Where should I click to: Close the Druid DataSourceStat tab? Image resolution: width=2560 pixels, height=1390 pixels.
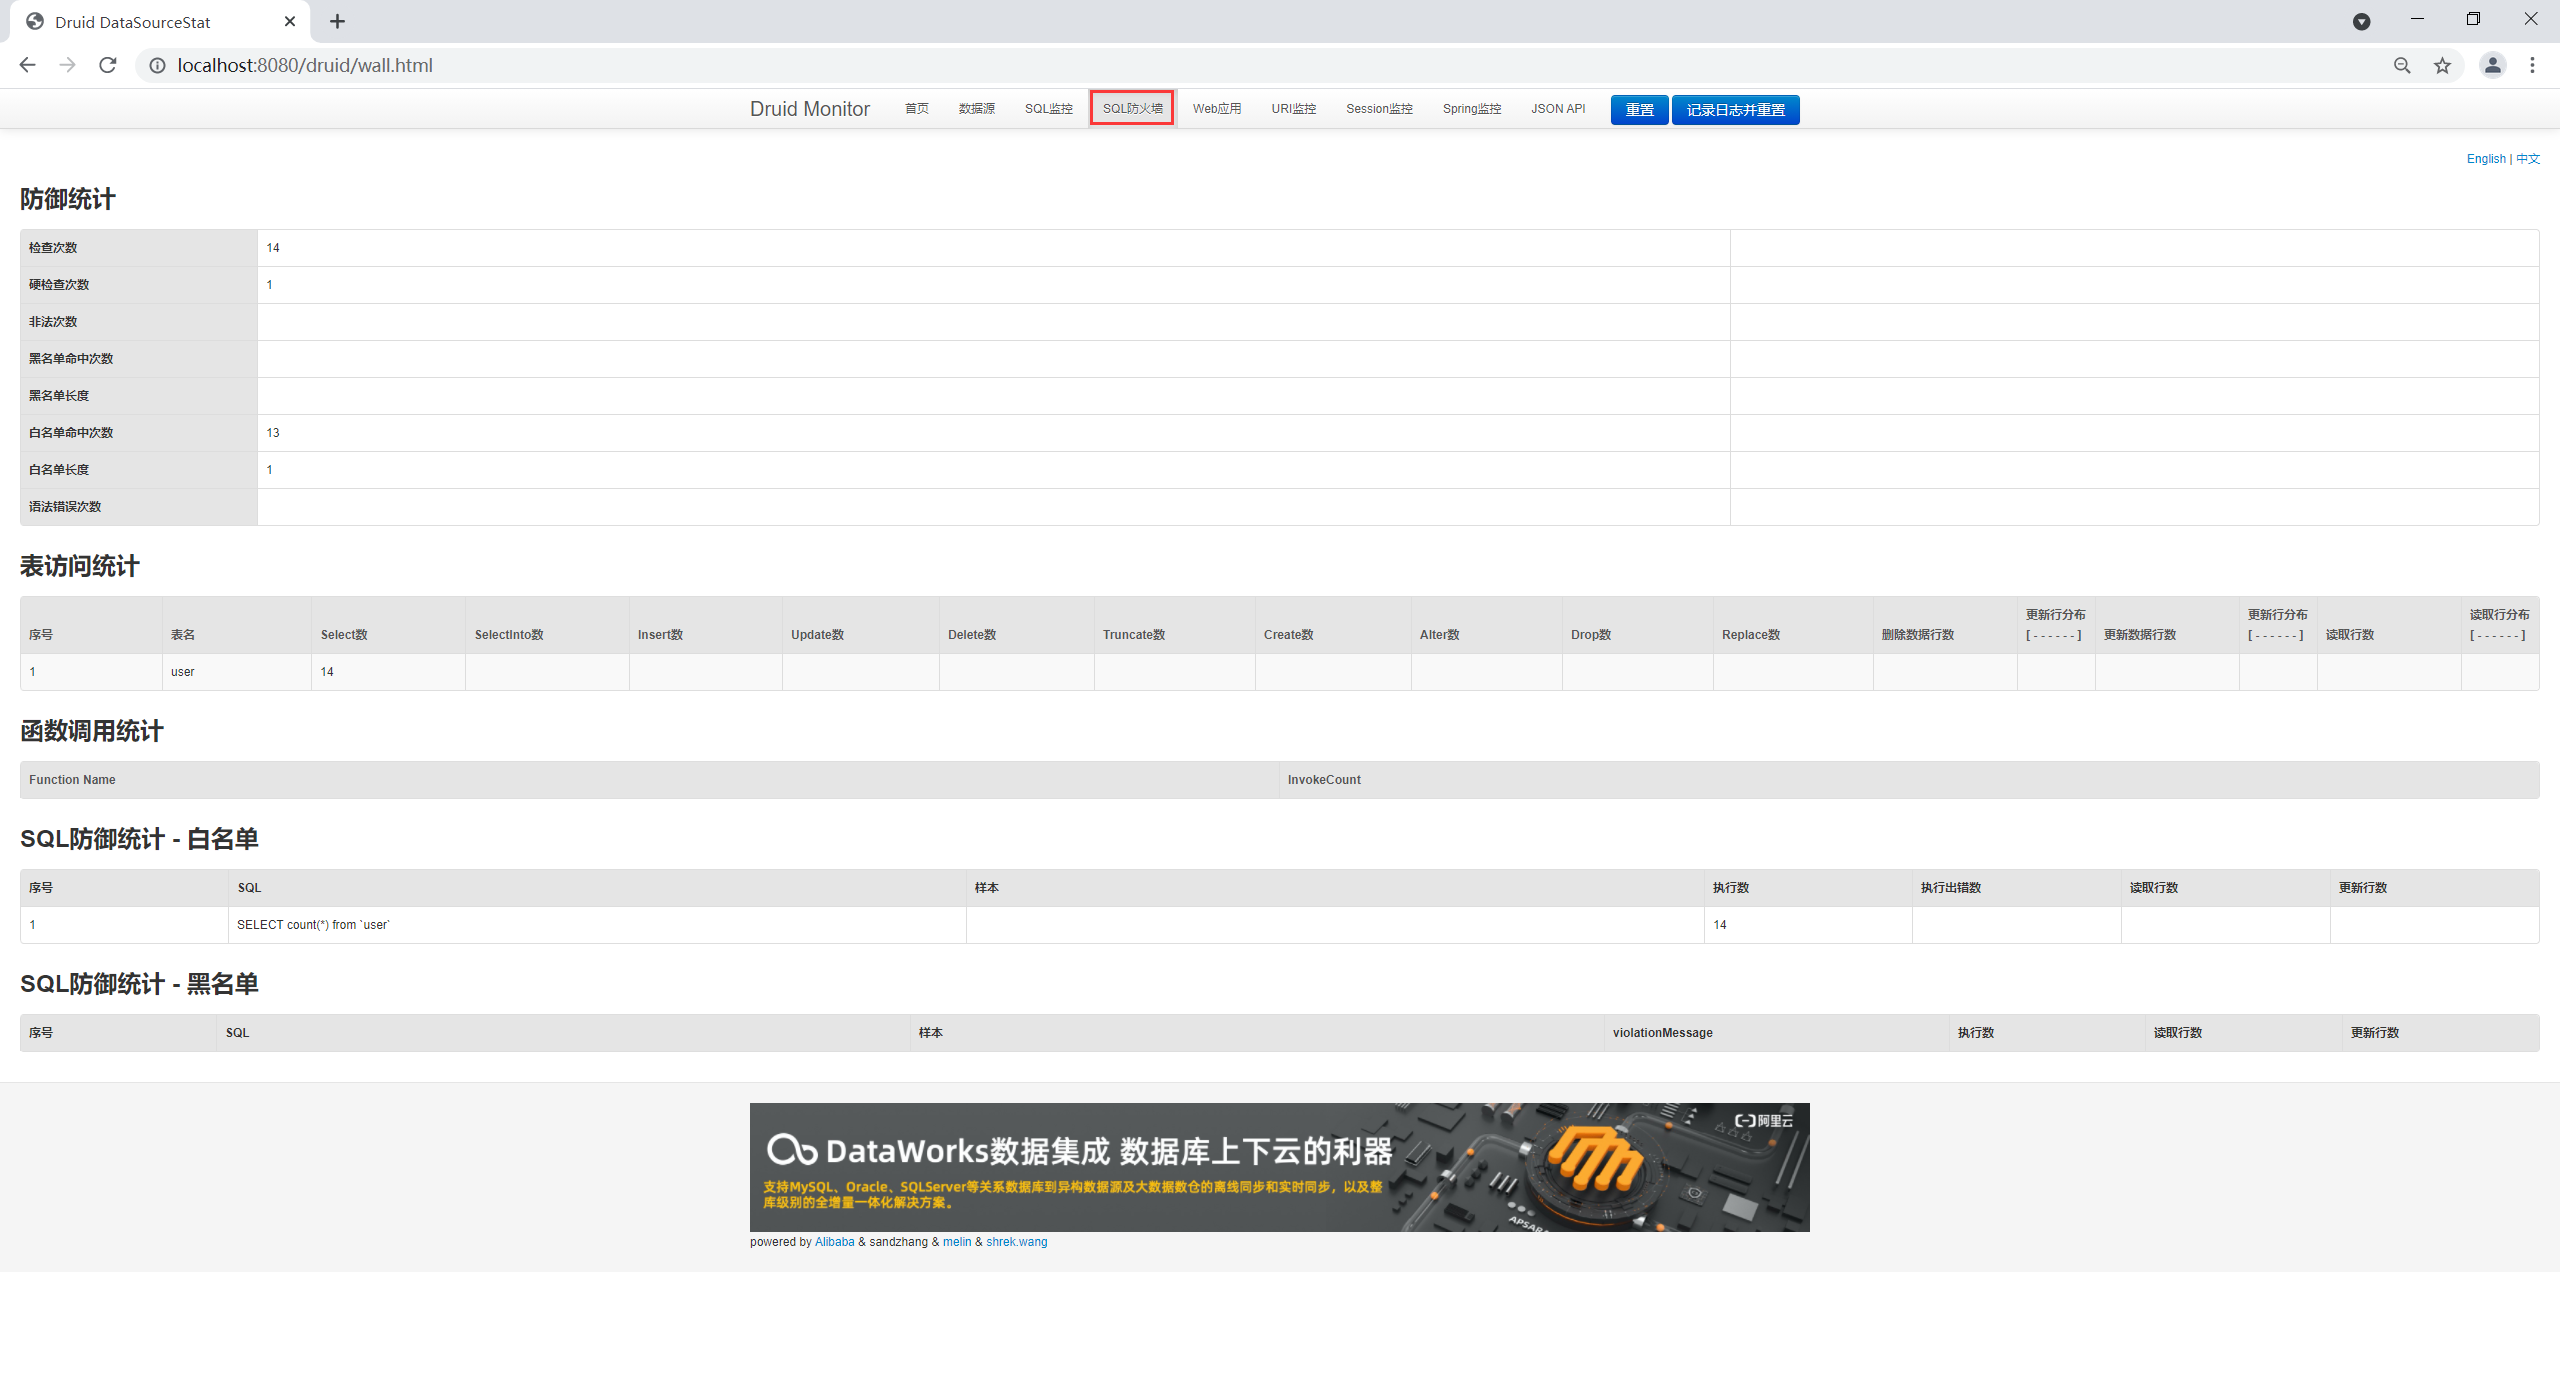[290, 21]
